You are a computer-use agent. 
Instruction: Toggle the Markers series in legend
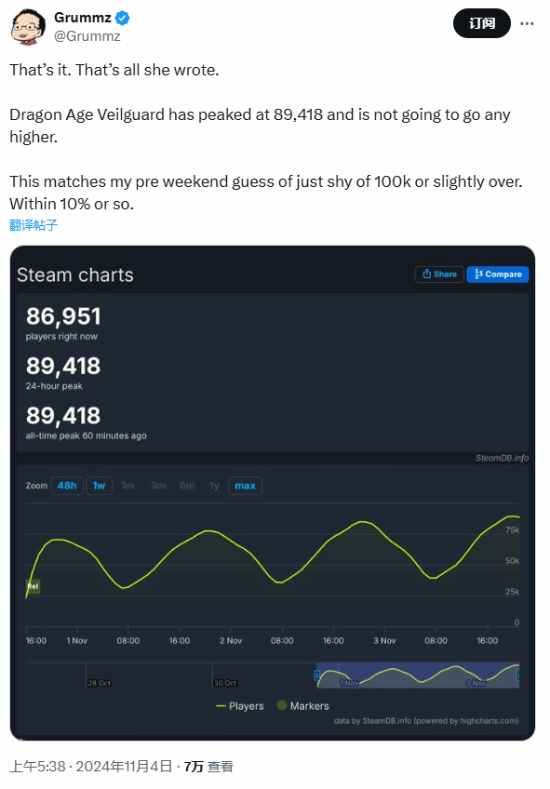point(303,706)
